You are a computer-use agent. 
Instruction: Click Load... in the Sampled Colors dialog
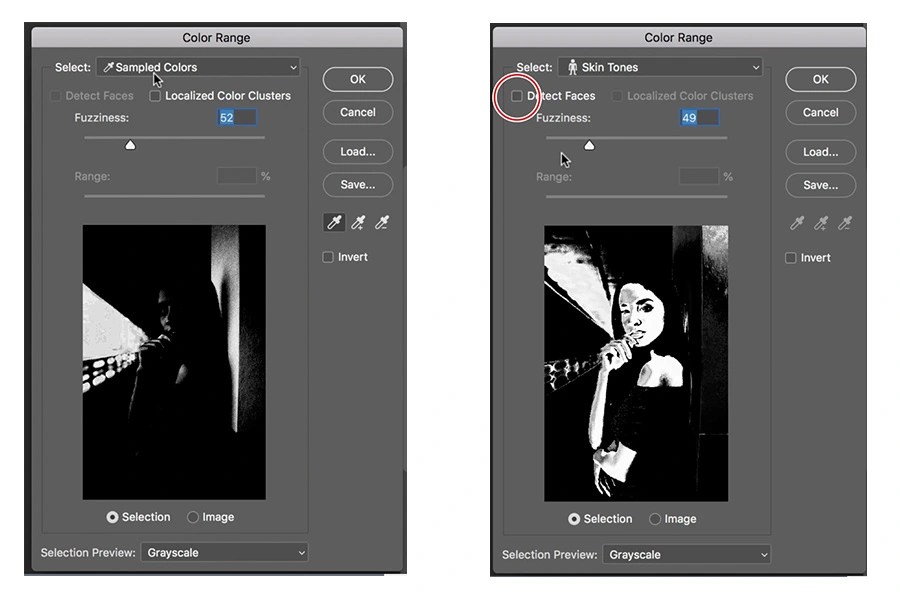point(358,152)
